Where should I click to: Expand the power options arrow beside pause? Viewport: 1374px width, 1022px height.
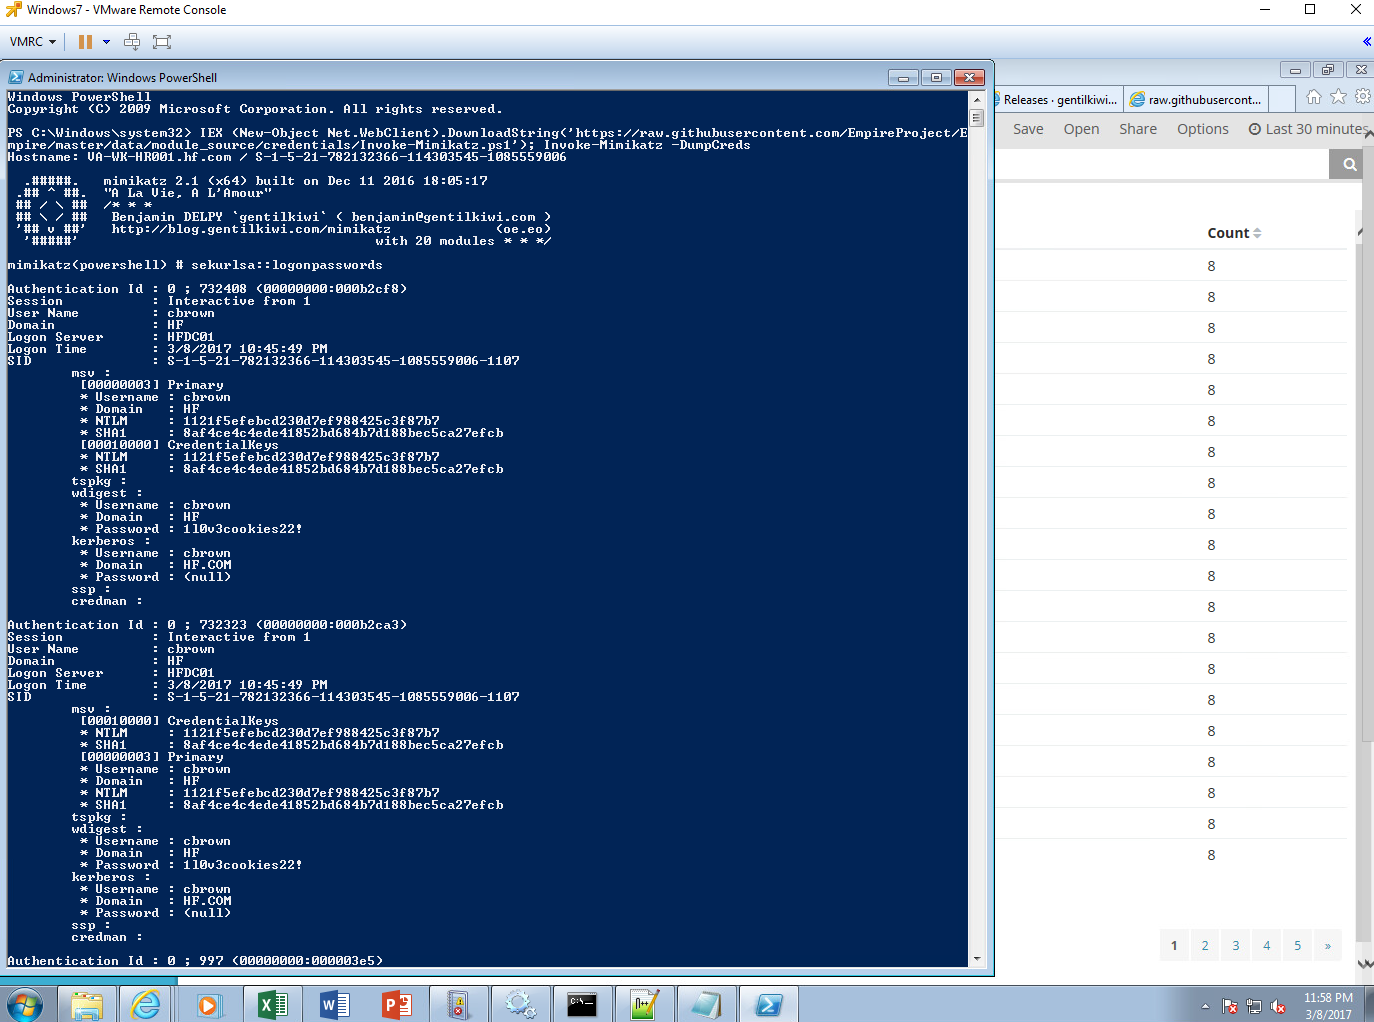(106, 42)
